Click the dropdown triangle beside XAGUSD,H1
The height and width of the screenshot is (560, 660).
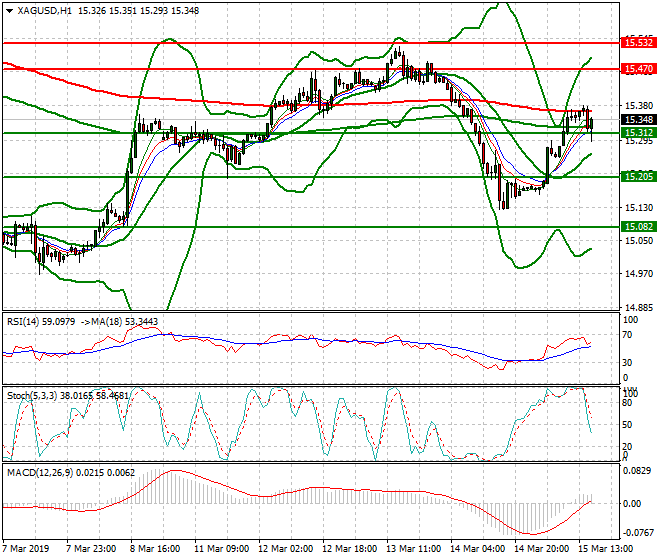pos(9,10)
